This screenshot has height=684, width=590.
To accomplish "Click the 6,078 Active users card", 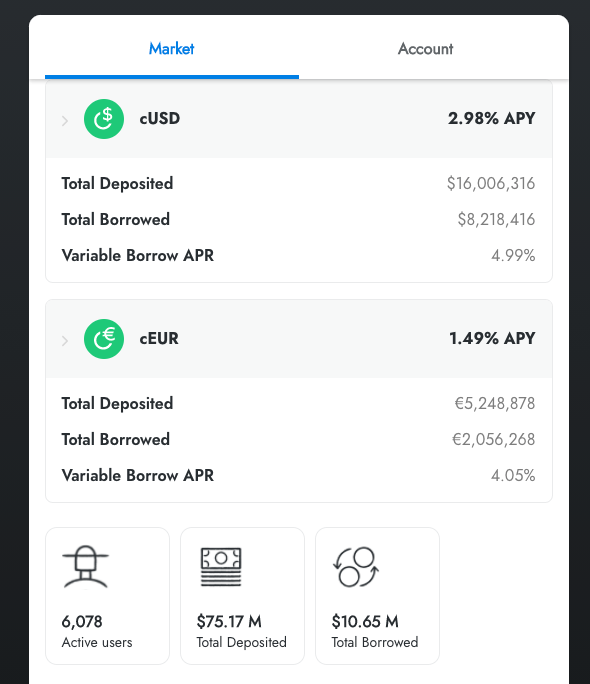I will [107, 596].
